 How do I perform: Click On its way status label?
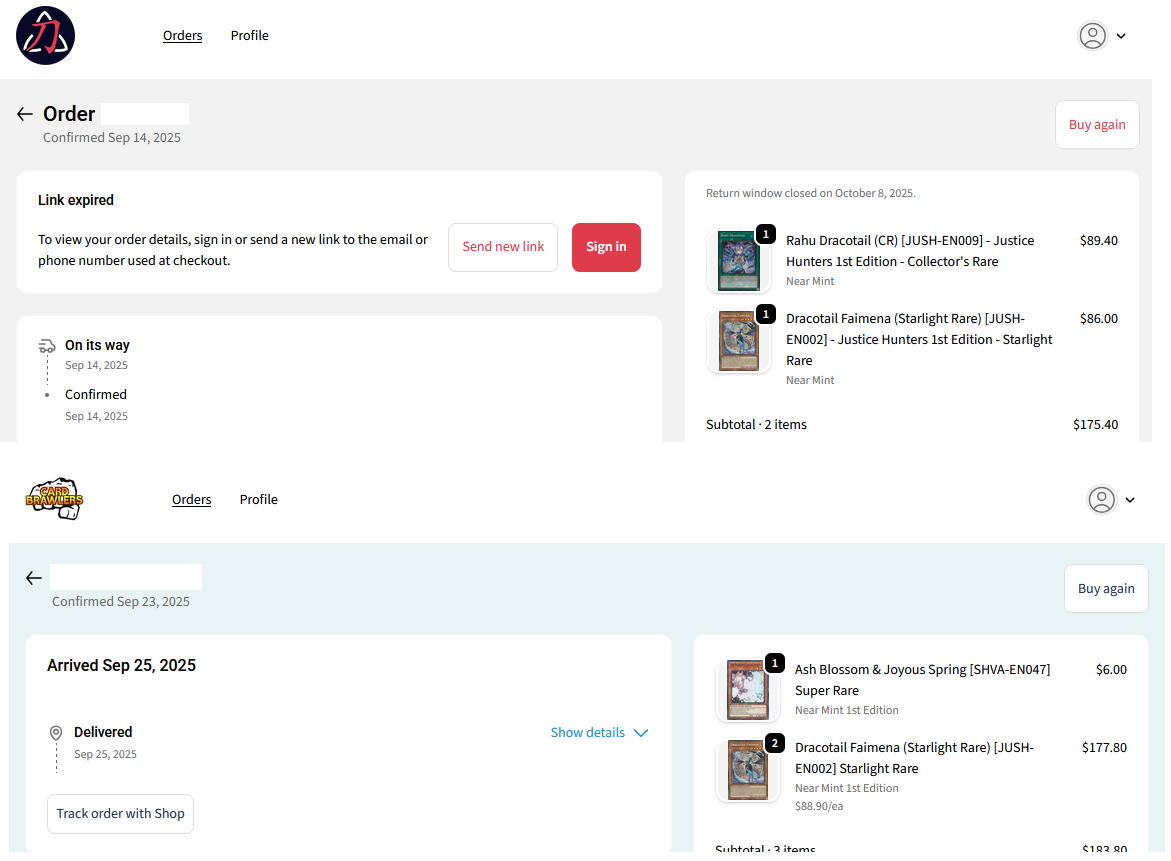click(97, 345)
